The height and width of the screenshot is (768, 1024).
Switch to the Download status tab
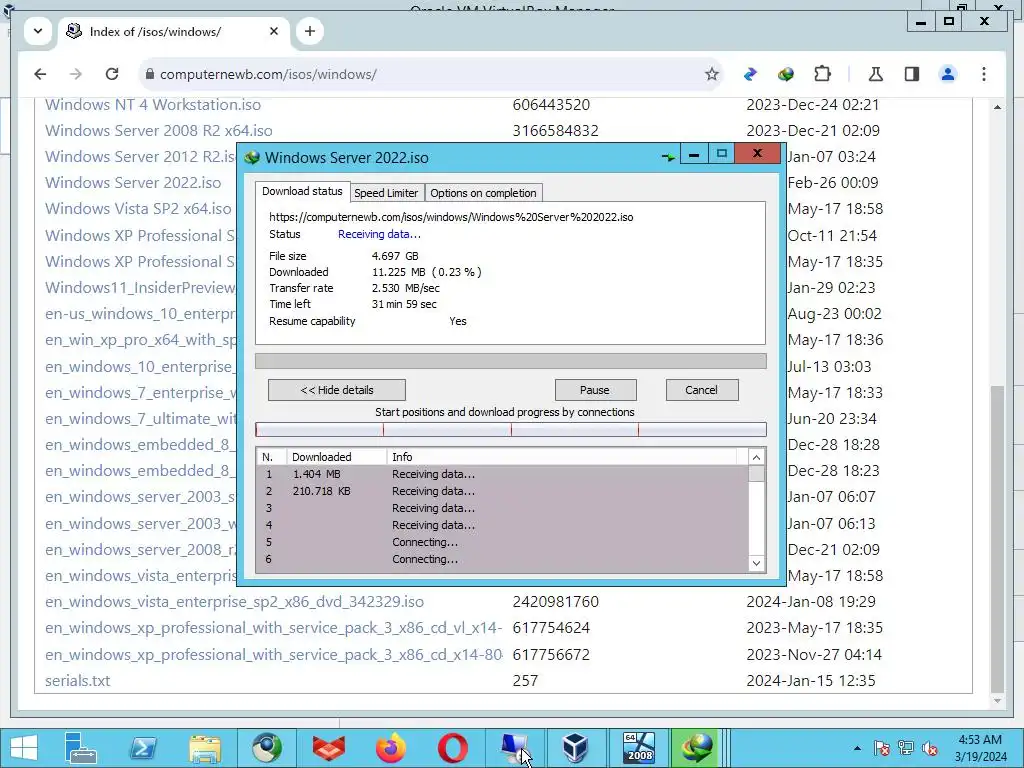tap(302, 191)
